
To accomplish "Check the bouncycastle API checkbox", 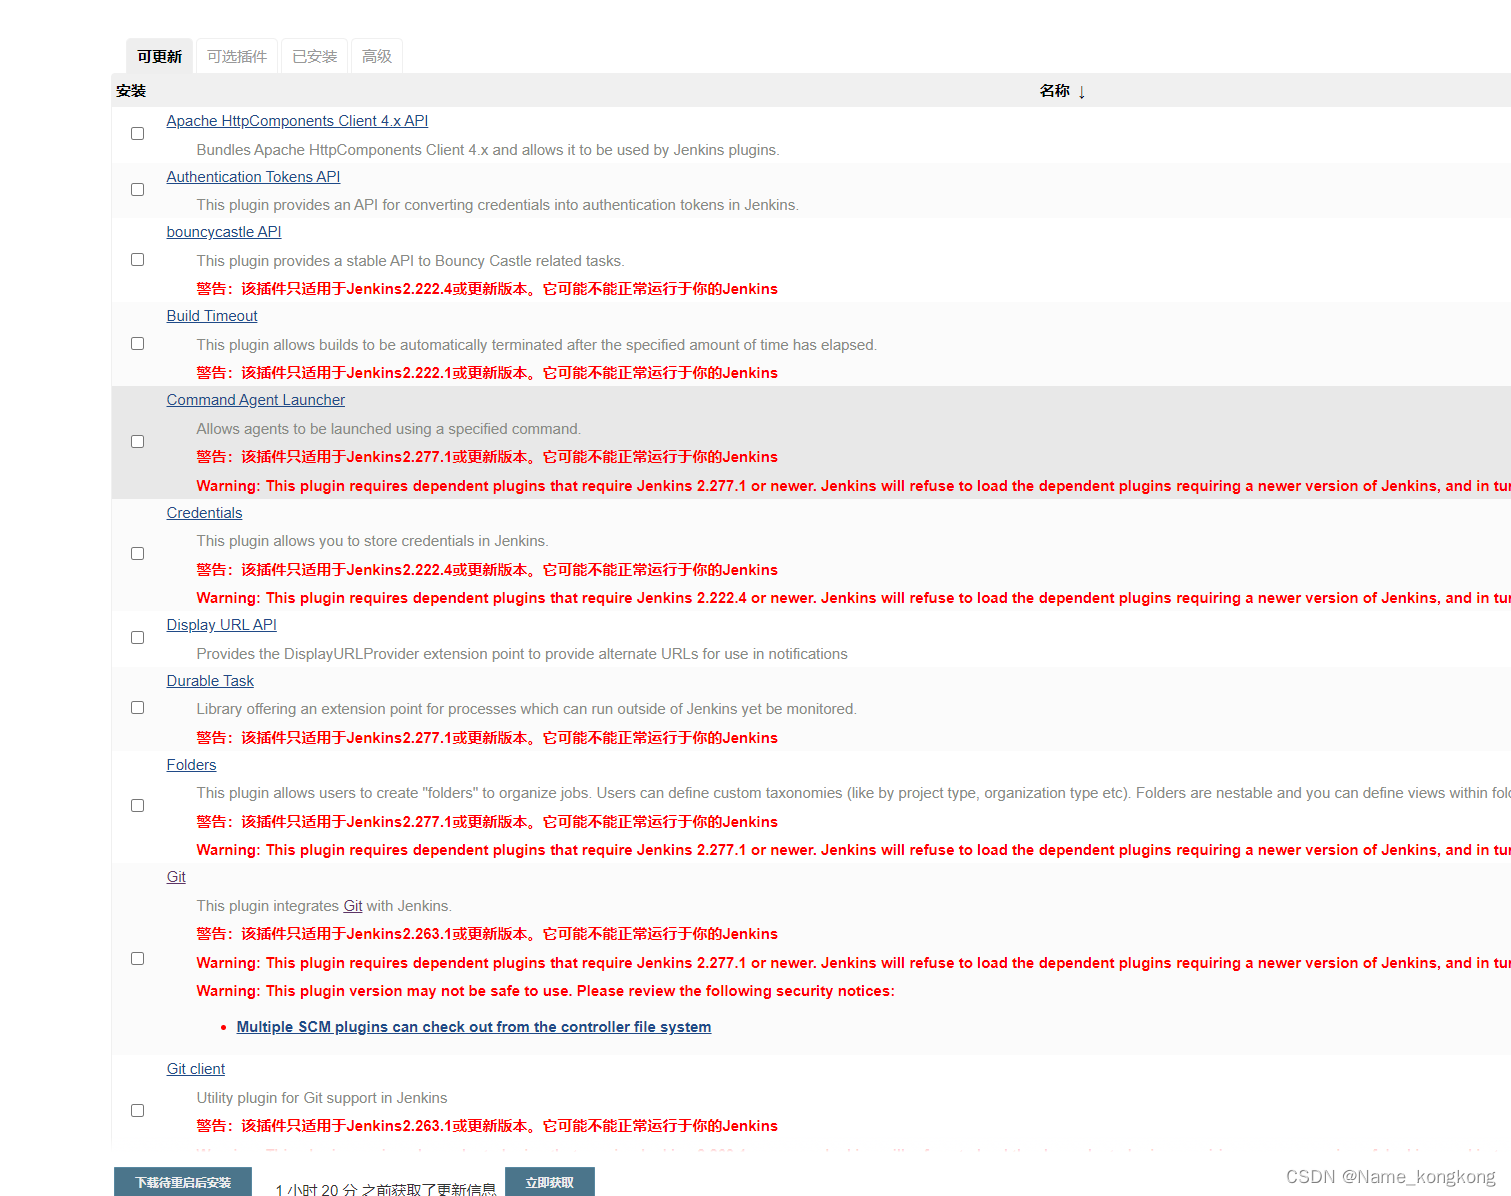I will (x=137, y=259).
